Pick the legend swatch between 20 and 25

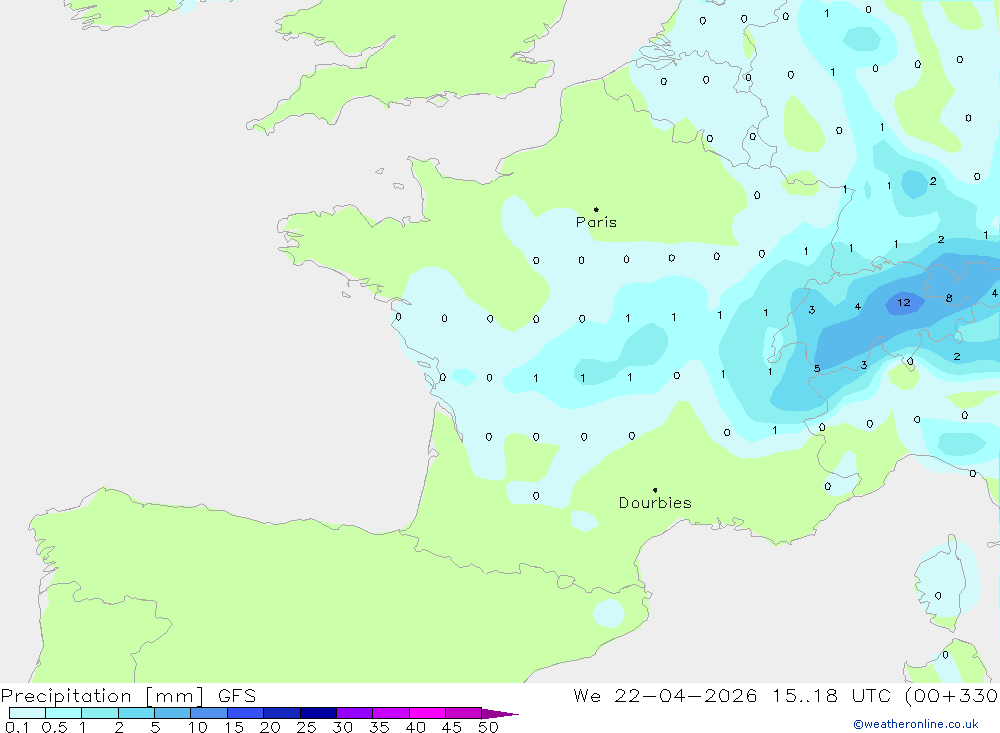pos(281,713)
